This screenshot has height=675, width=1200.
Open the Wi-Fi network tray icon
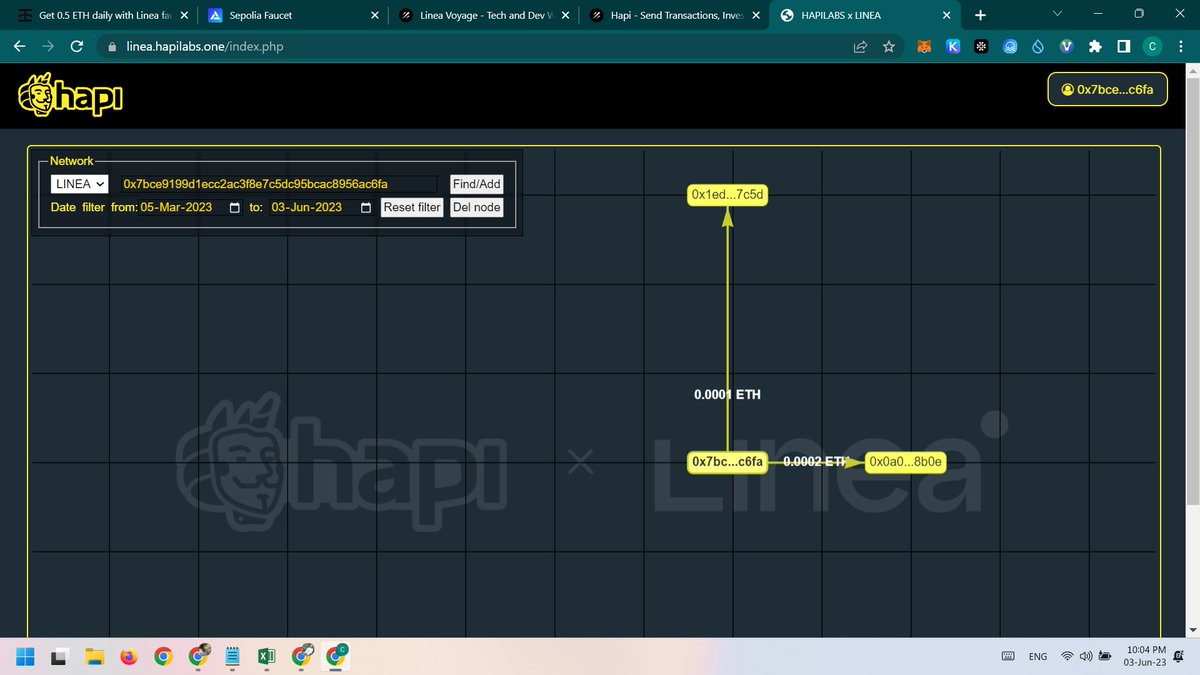1069,657
